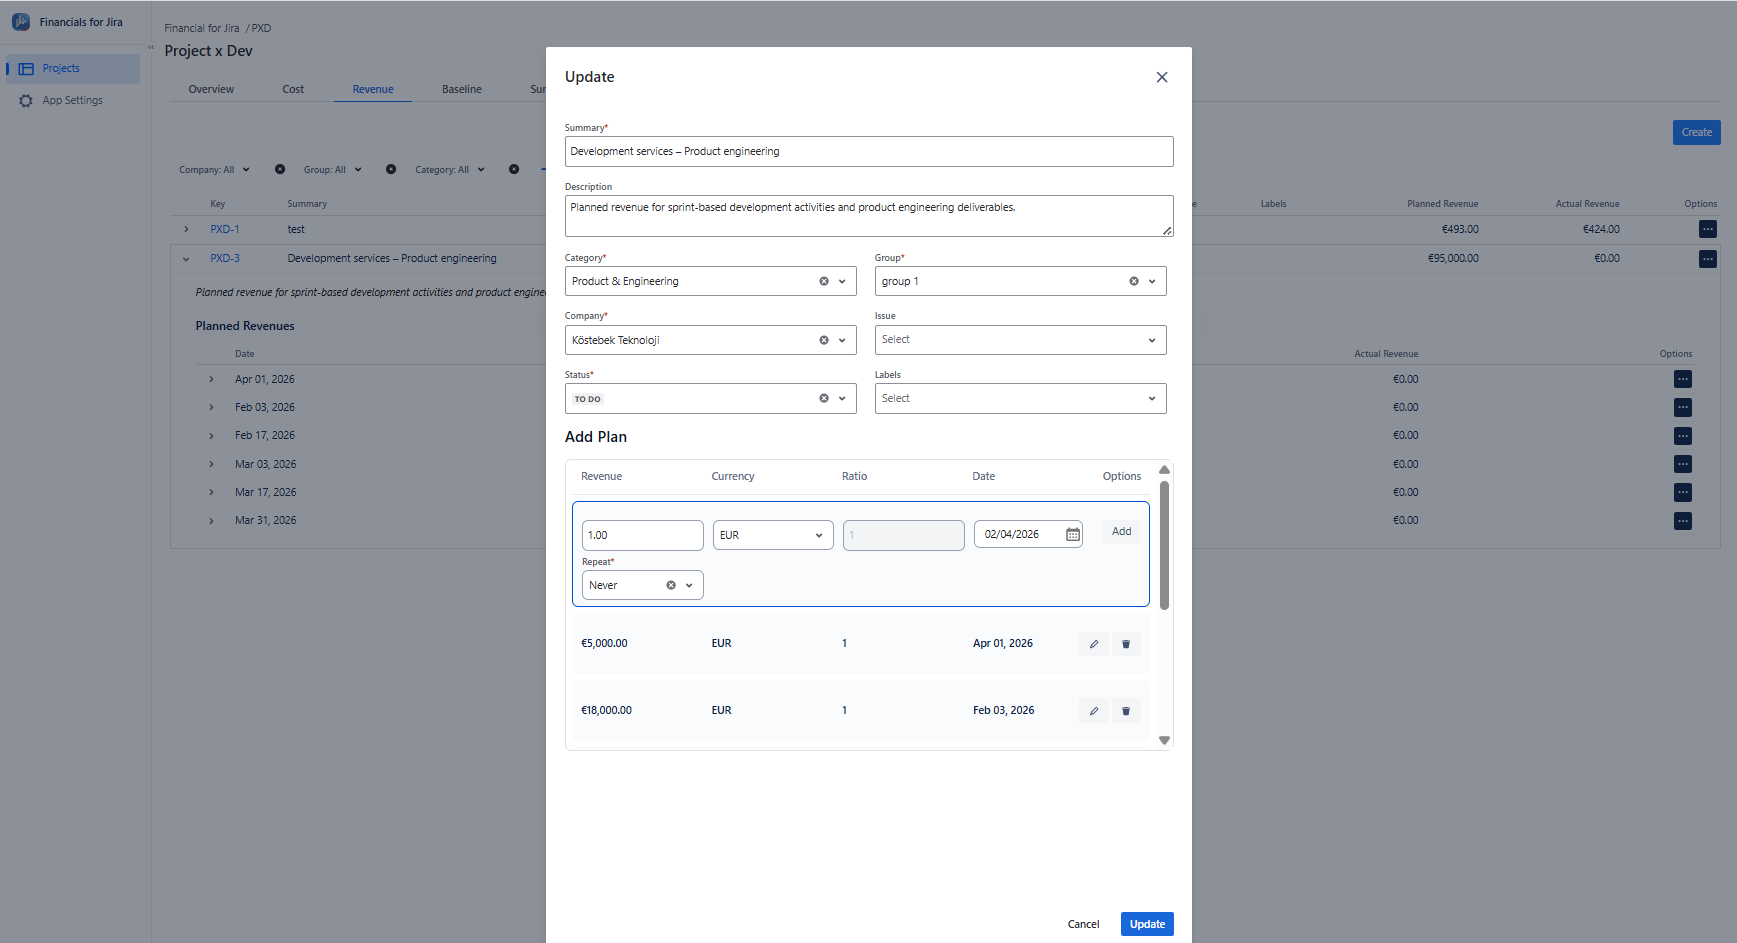This screenshot has height=943, width=1737.
Task: Click the Add plan button
Action: pos(1122,532)
